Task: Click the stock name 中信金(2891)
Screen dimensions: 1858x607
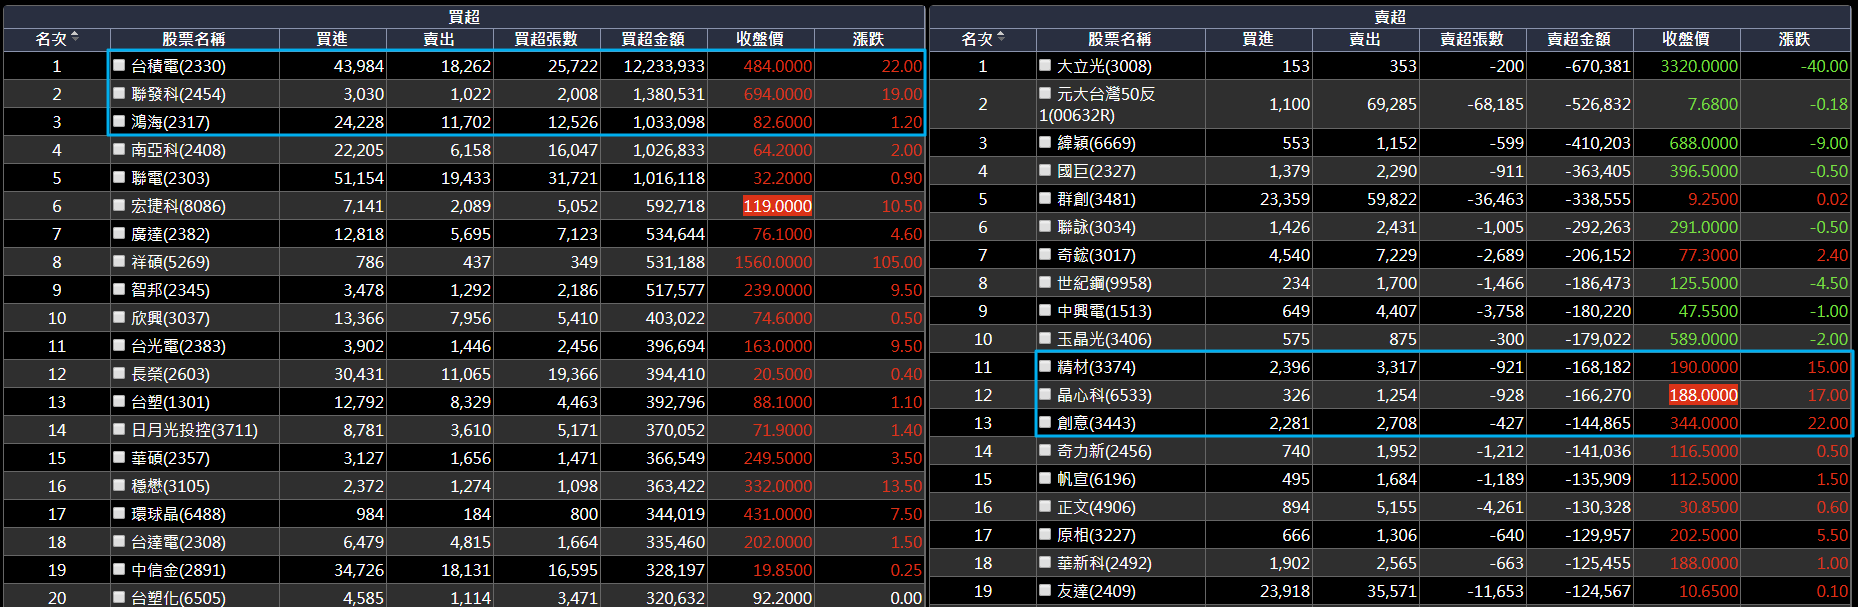Action: (178, 570)
